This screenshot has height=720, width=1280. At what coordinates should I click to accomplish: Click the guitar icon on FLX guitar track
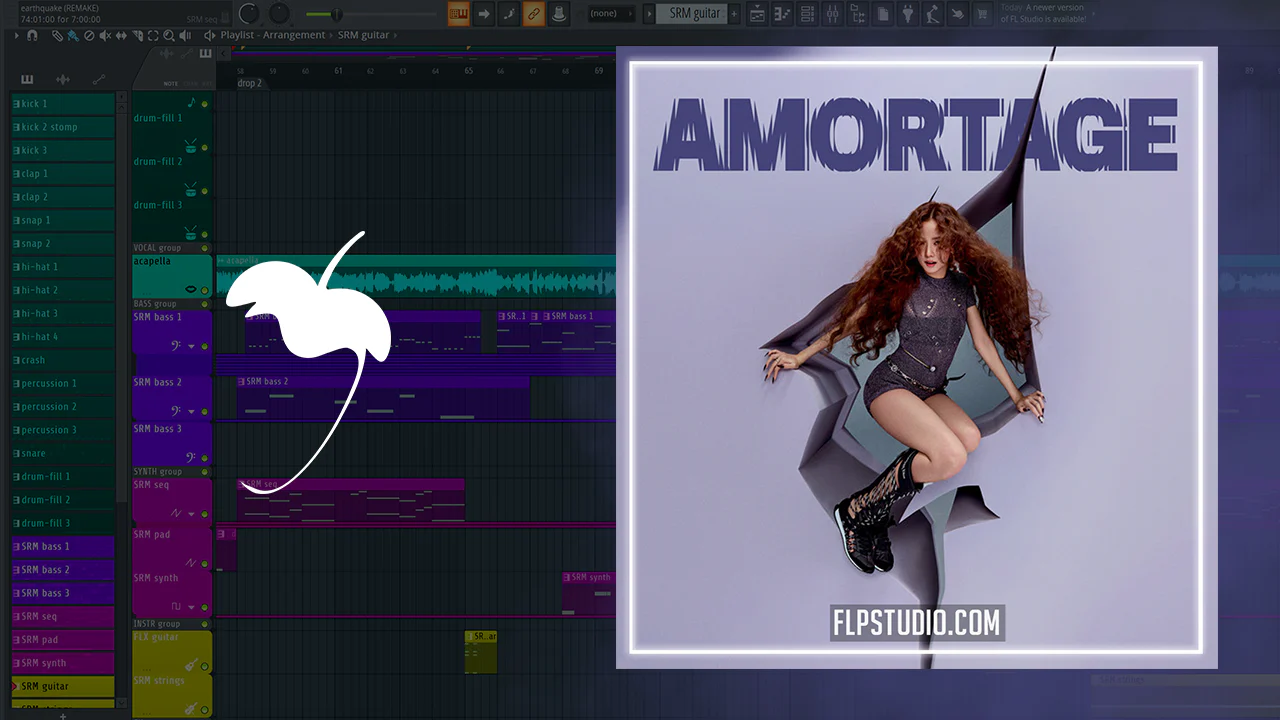coord(190,665)
